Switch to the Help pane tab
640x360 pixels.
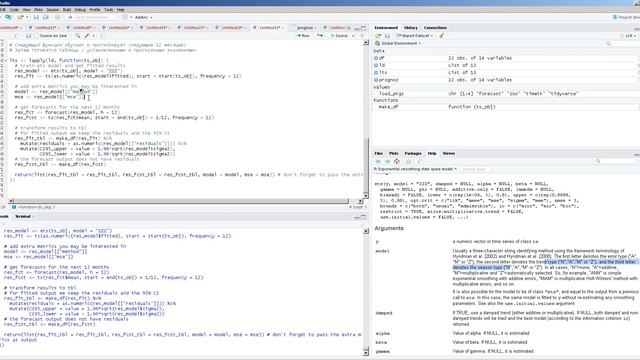coord(432,153)
